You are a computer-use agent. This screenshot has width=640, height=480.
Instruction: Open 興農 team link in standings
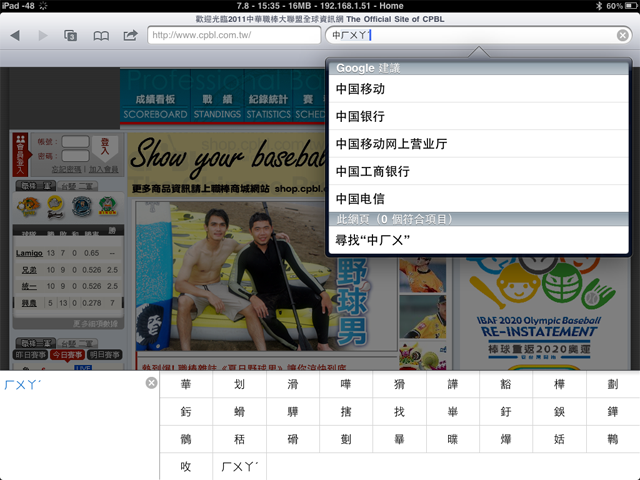[x=29, y=303]
